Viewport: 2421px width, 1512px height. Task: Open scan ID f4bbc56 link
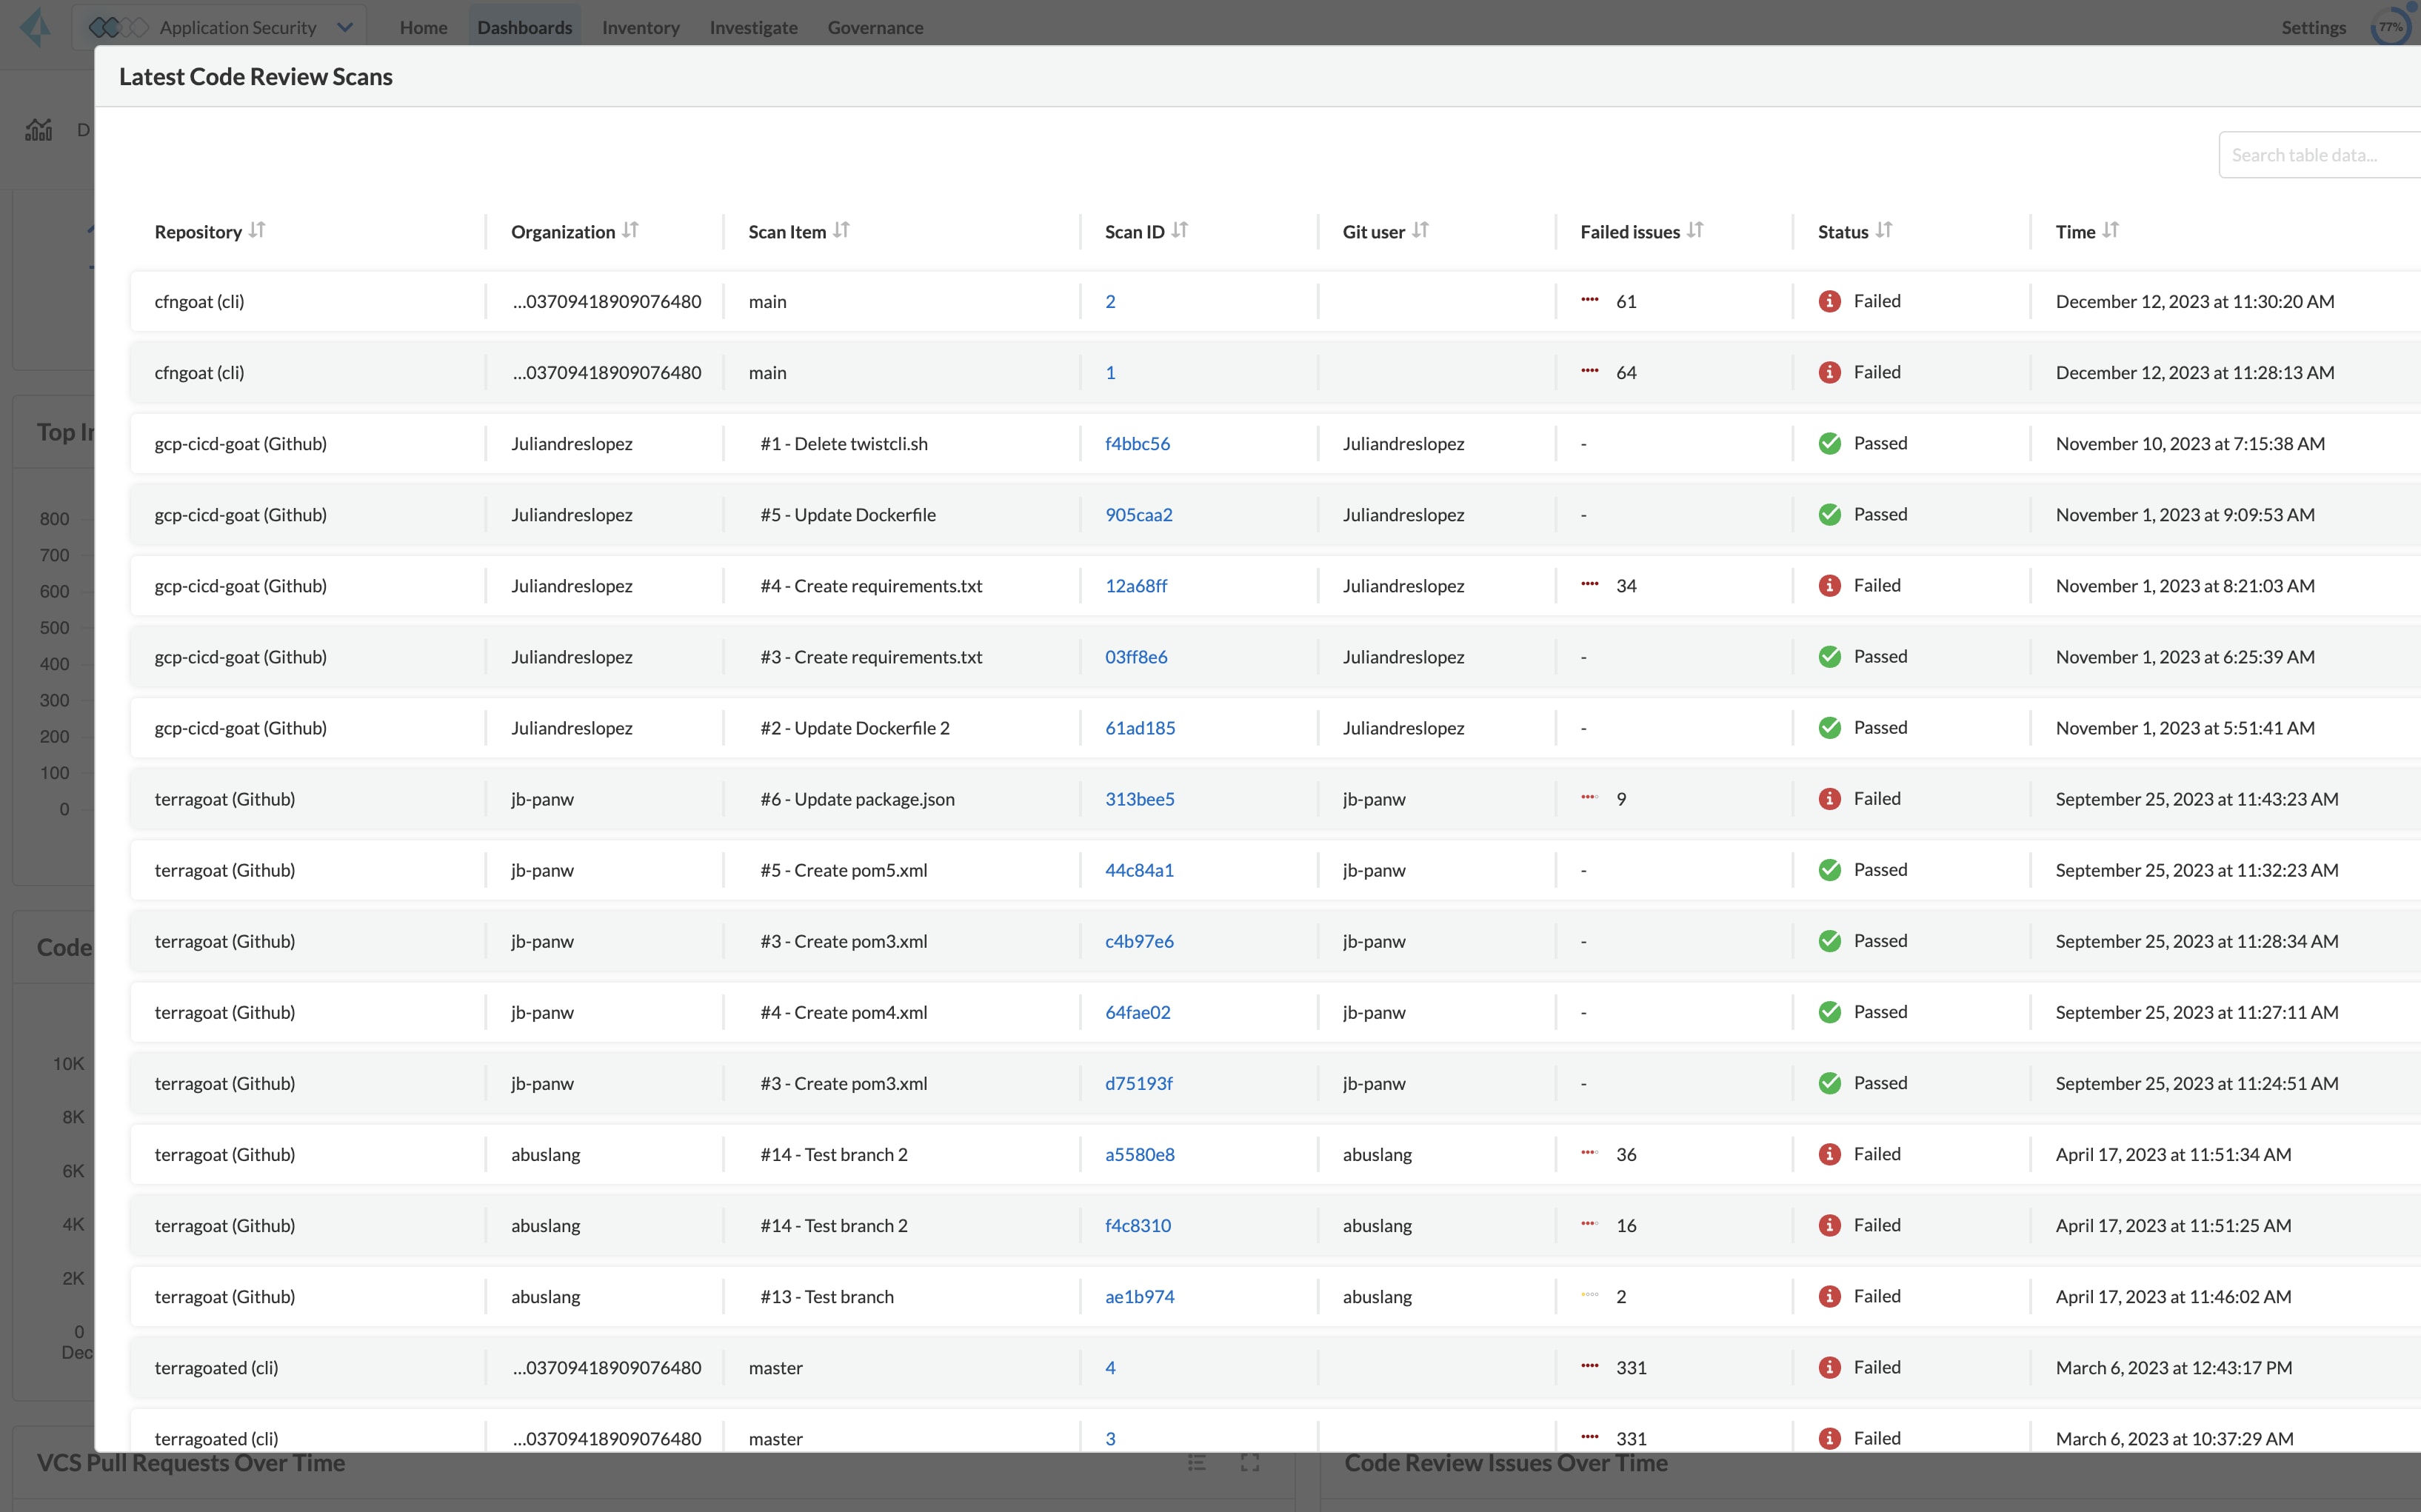coord(1137,443)
